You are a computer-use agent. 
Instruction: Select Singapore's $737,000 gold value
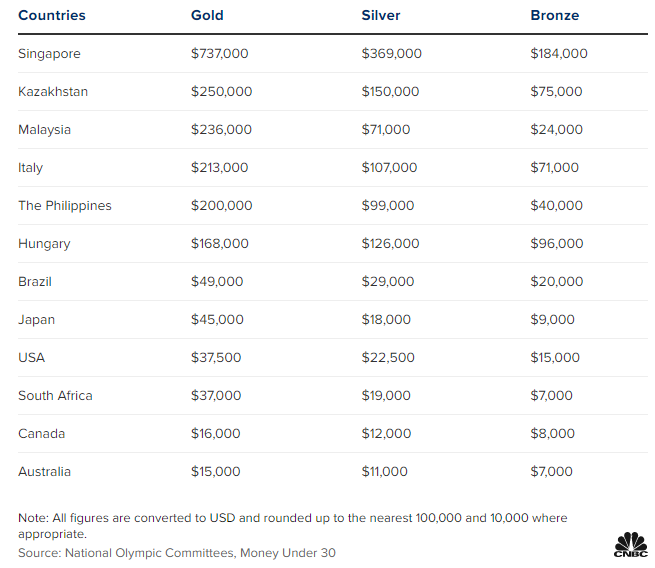click(x=221, y=54)
